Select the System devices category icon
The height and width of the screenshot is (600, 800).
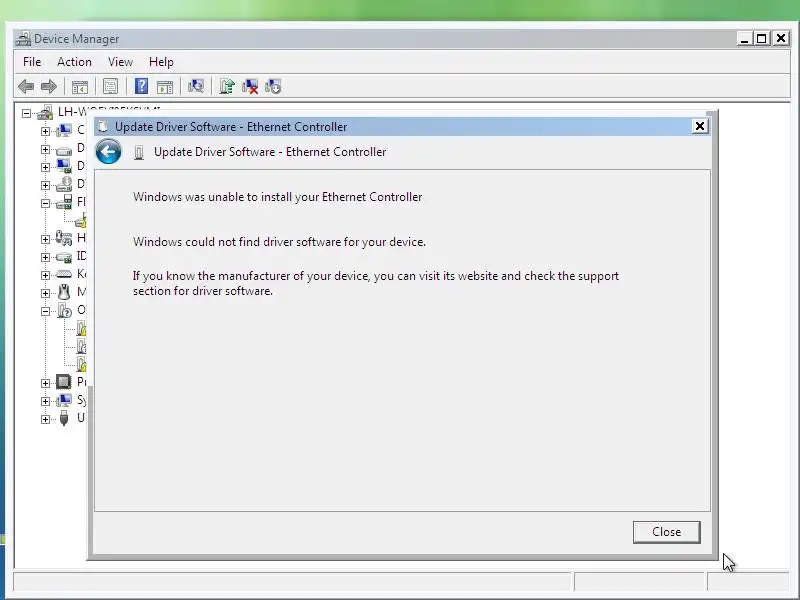pyautogui.click(x=64, y=400)
